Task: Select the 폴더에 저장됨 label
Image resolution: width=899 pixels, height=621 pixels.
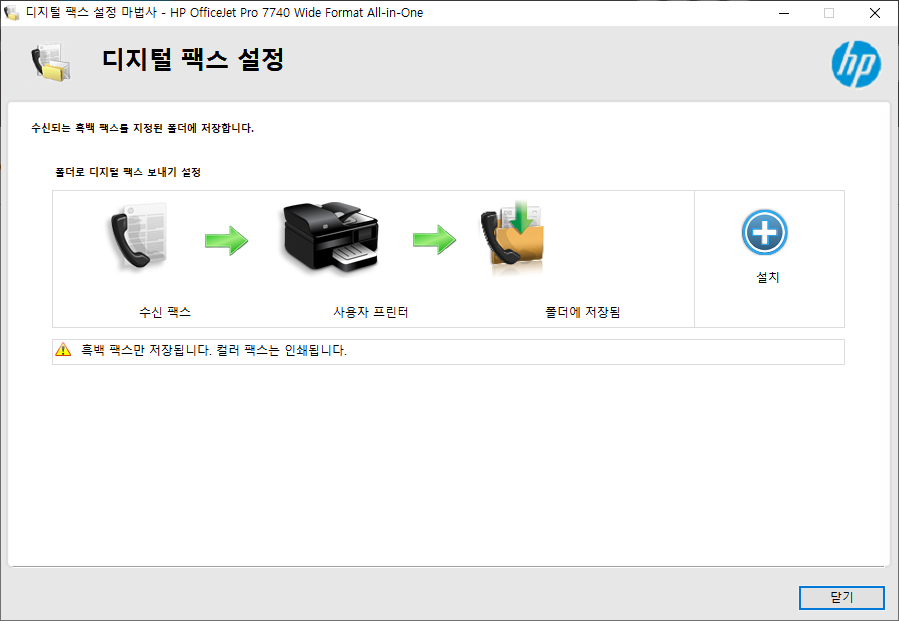Action: point(583,313)
